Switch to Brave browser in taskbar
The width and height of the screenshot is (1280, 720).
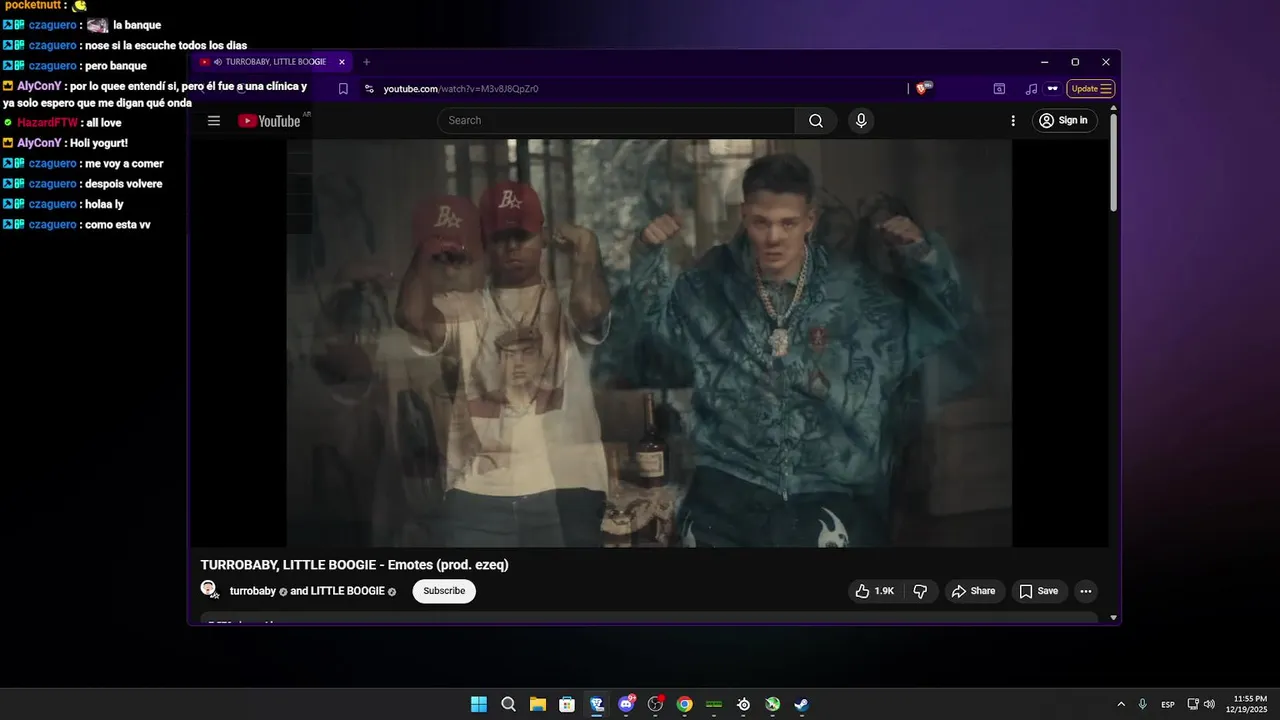click(x=597, y=704)
